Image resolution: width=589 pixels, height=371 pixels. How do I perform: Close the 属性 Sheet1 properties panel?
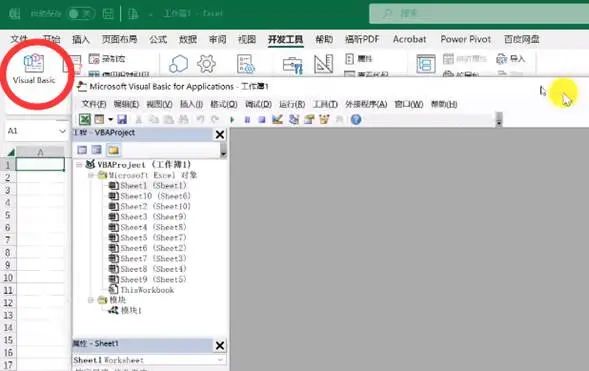(220, 345)
